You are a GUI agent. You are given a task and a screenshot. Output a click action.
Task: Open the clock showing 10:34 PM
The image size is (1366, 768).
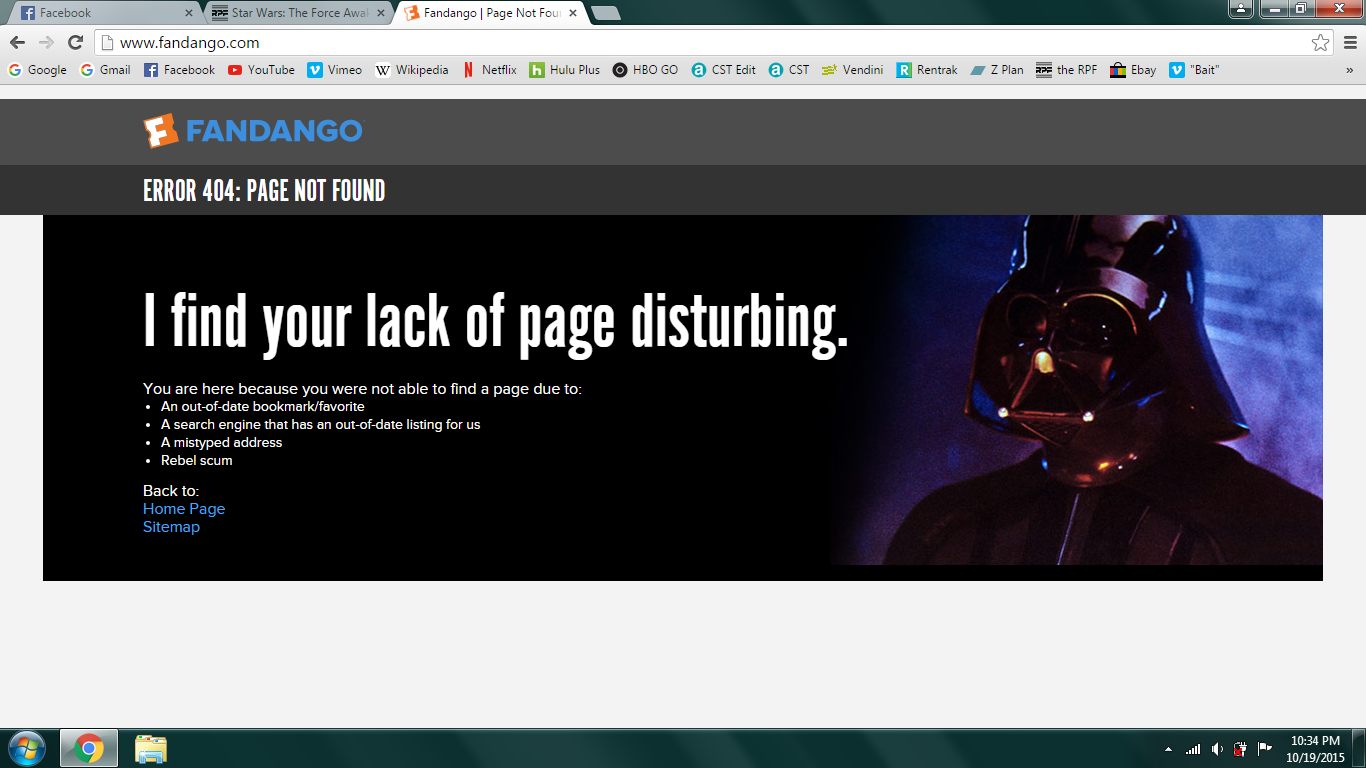tap(1315, 749)
